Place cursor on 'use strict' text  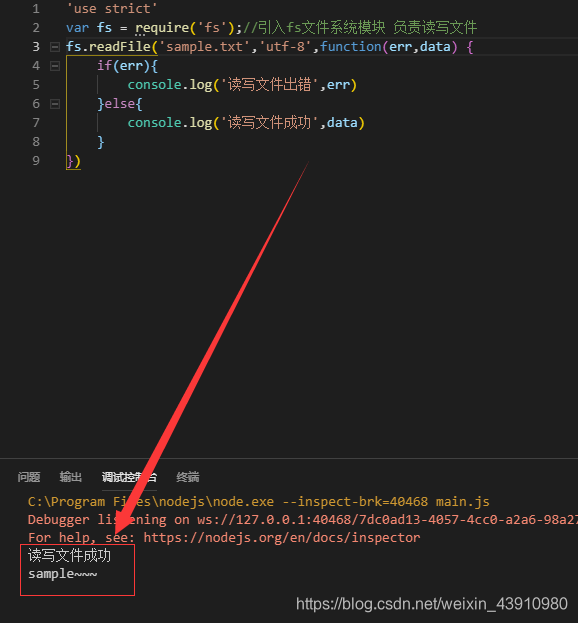click(112, 9)
